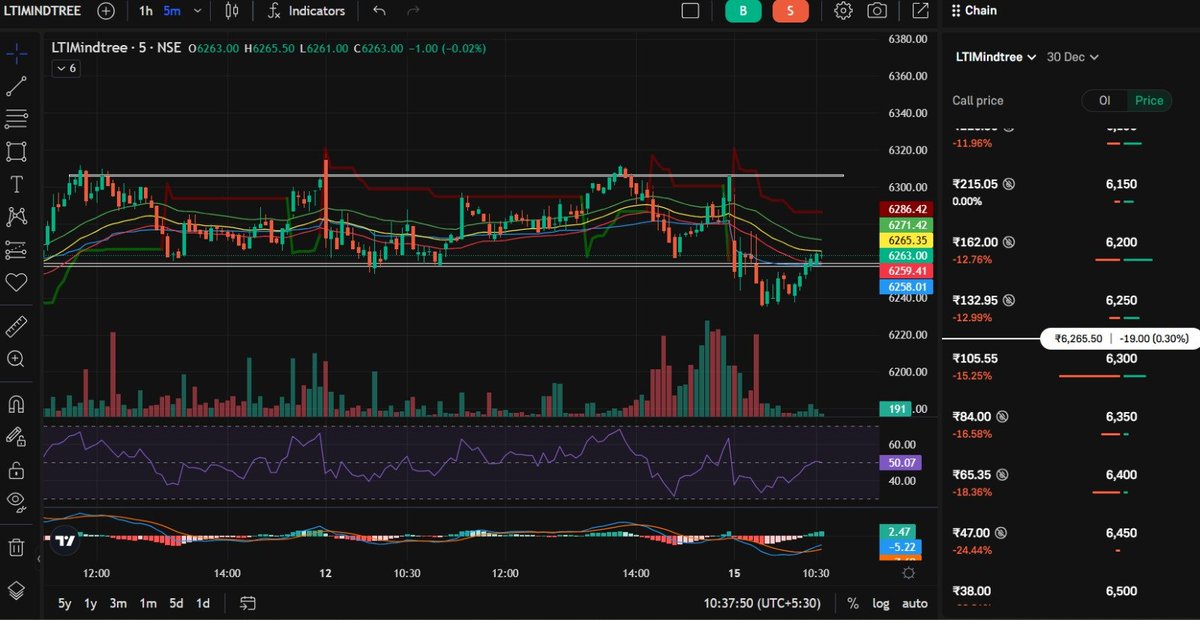Viewport: 1200px width, 620px height.
Task: Click the volume value label 191
Action: pyautogui.click(x=897, y=409)
